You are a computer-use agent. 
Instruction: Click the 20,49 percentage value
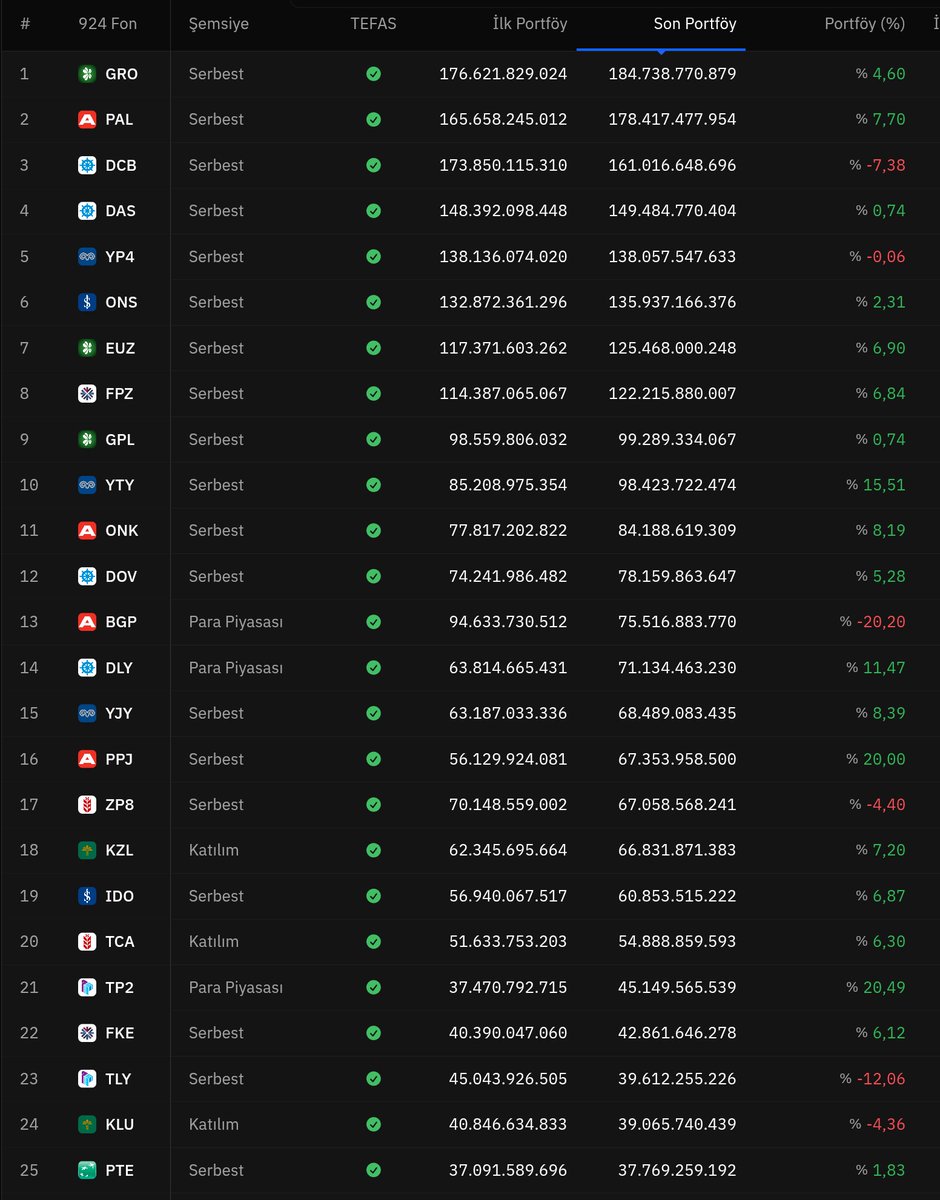pyautogui.click(x=884, y=987)
